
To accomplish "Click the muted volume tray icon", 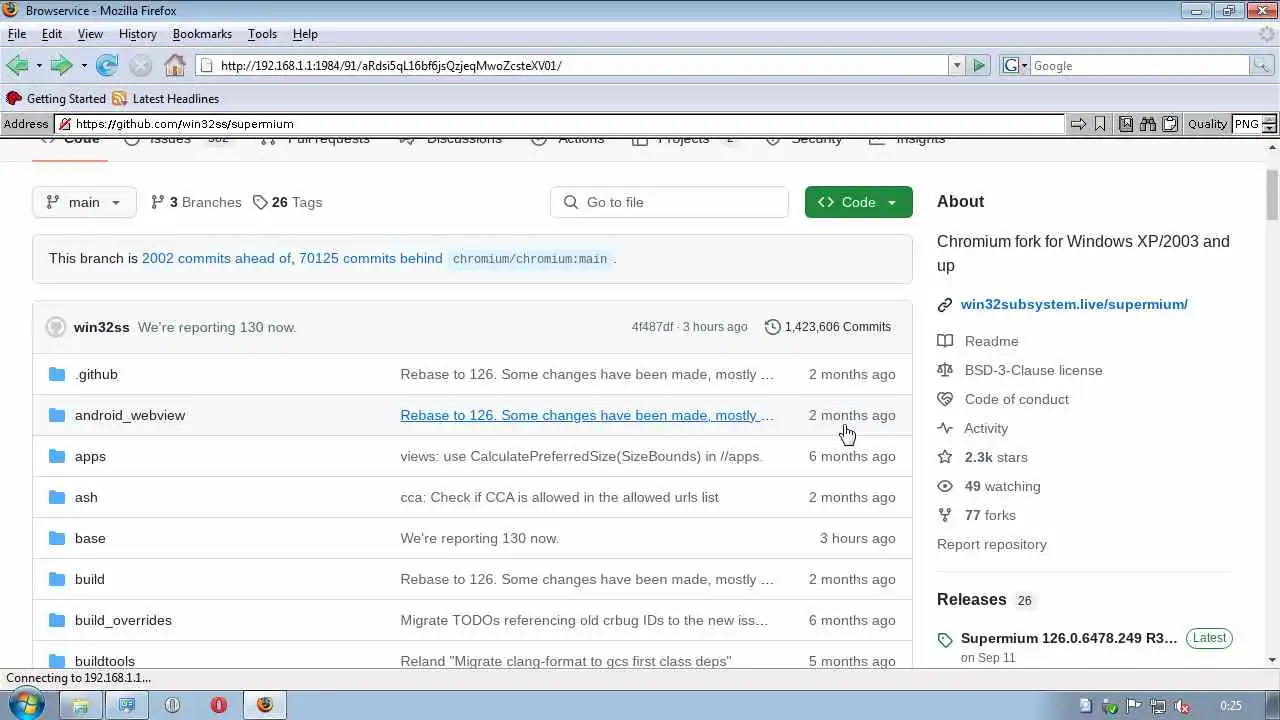I will (1183, 706).
